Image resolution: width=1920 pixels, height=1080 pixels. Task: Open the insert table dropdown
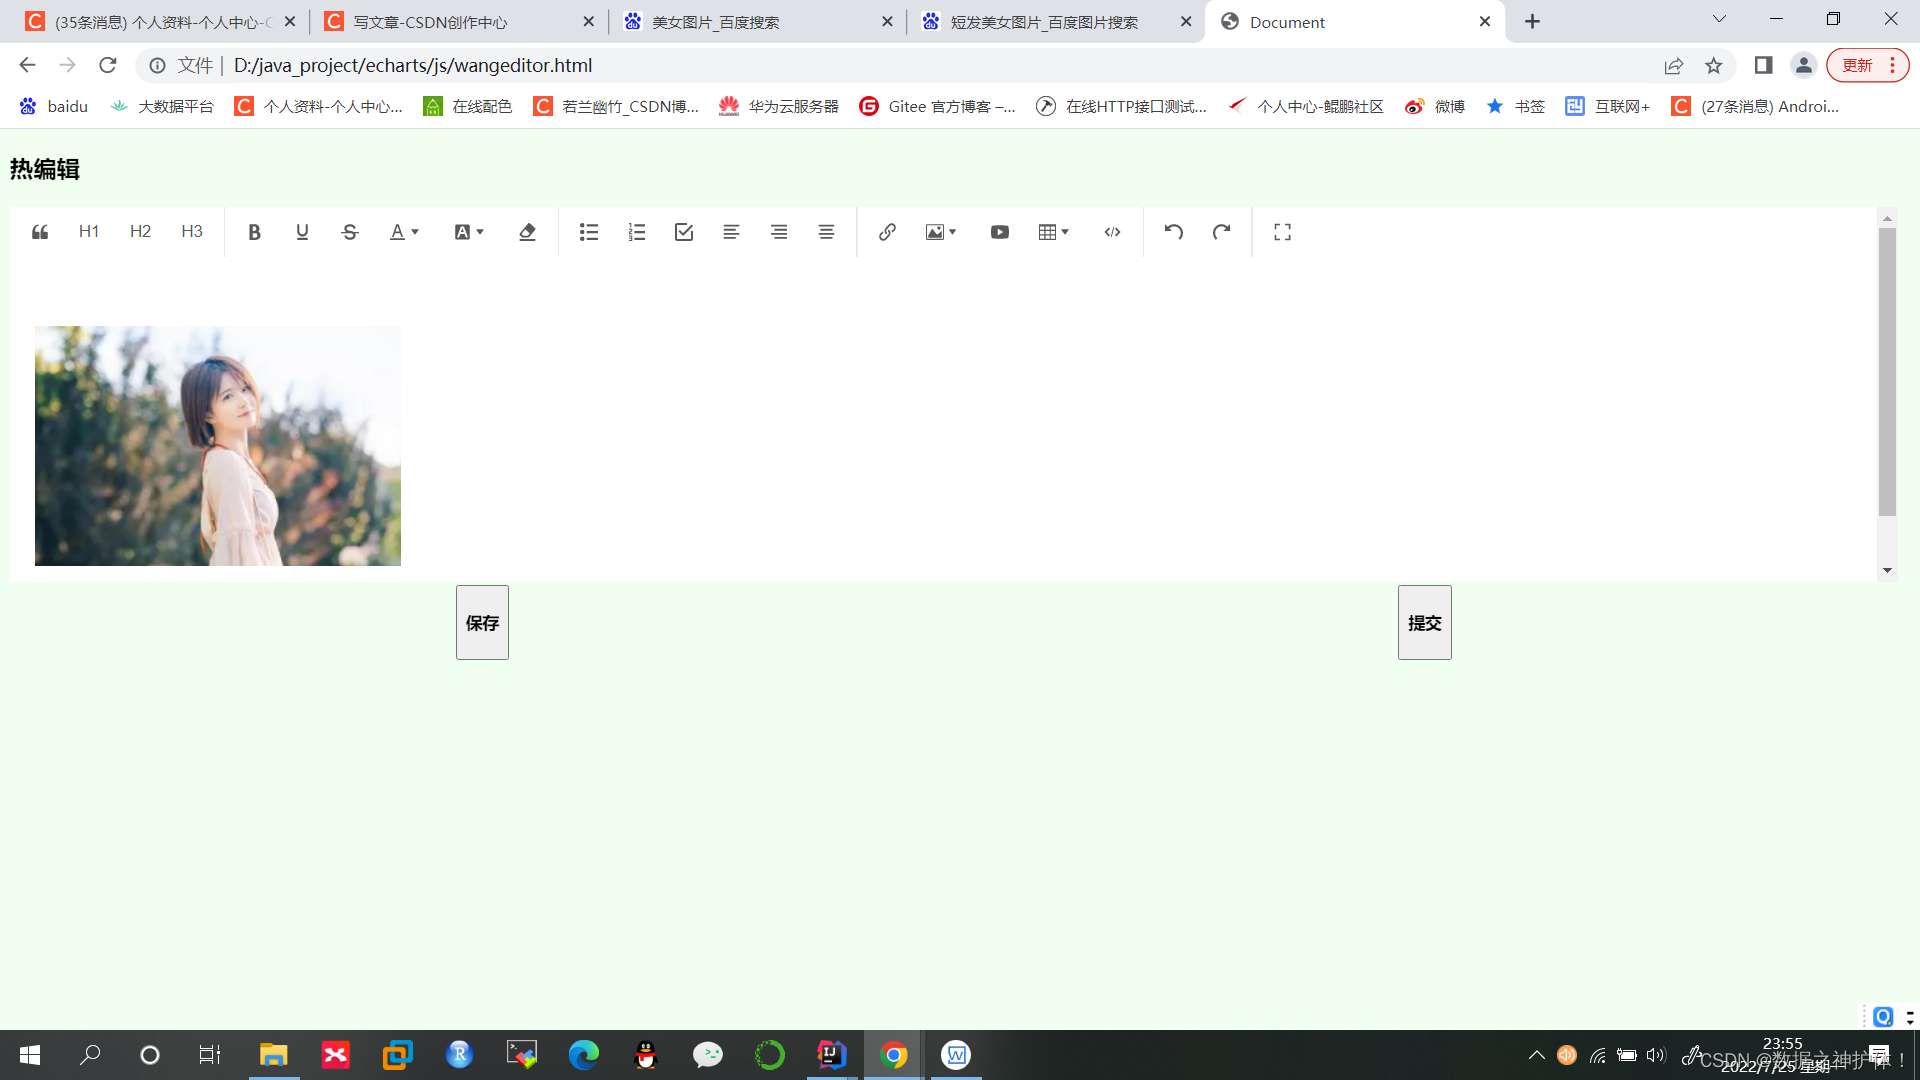coord(1054,232)
